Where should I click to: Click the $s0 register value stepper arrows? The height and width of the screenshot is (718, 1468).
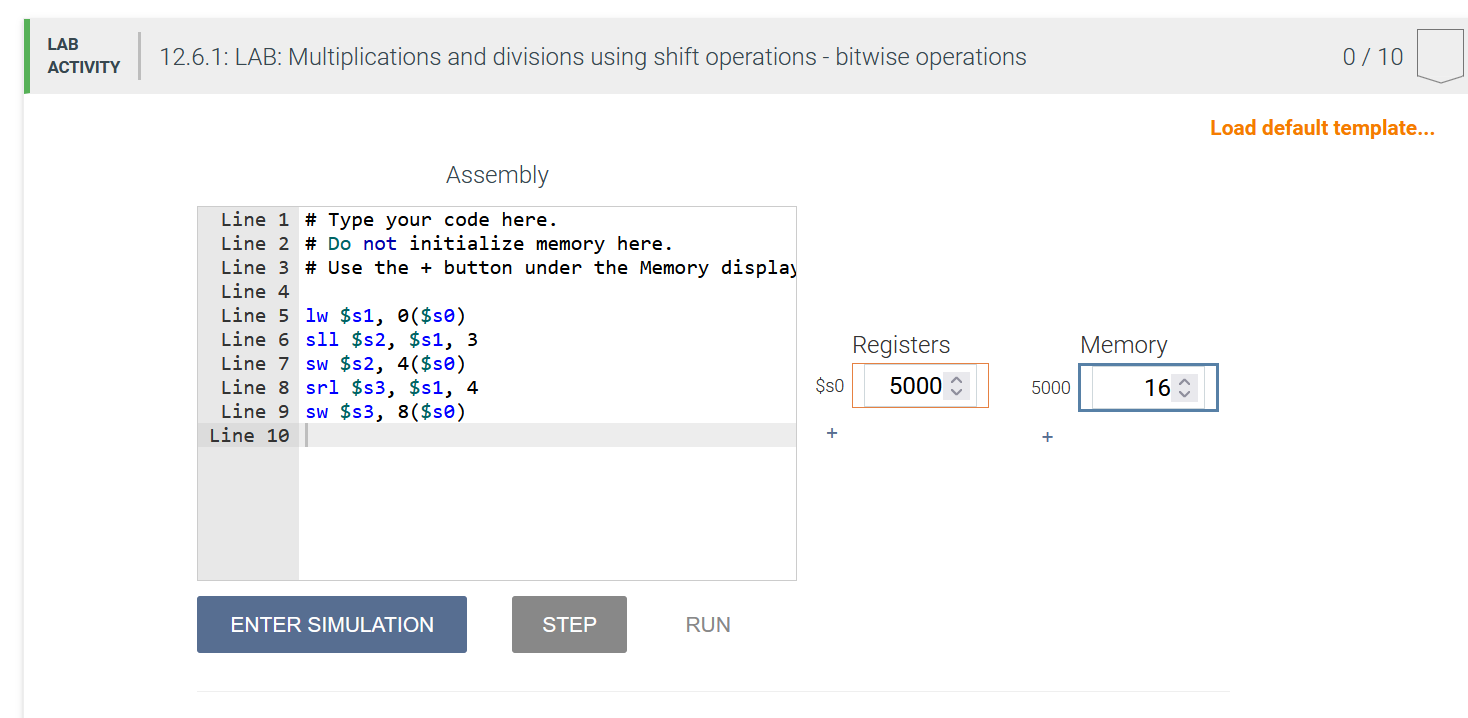(957, 386)
